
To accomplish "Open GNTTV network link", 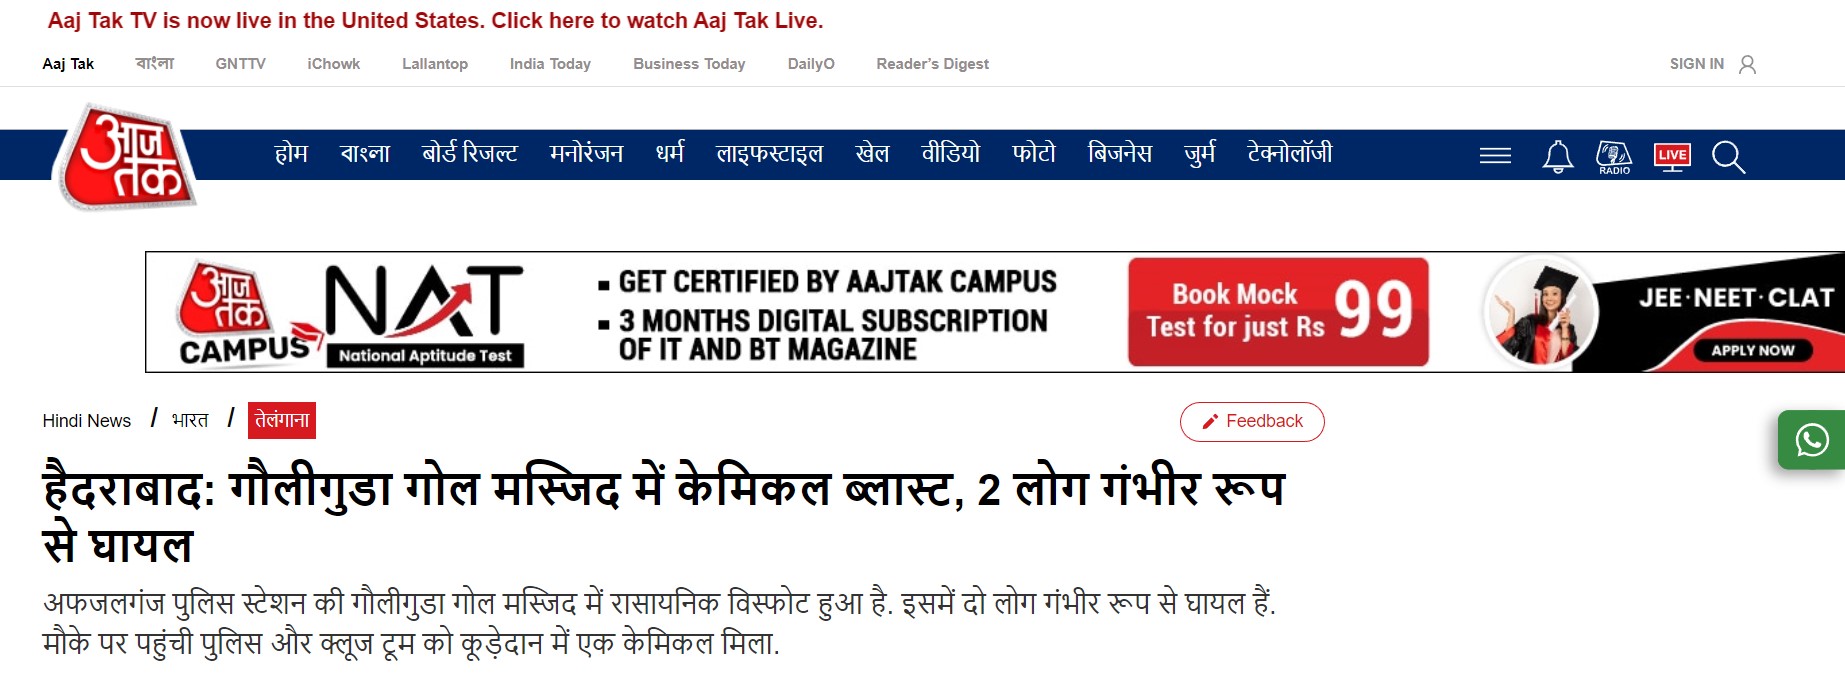I will 241,64.
